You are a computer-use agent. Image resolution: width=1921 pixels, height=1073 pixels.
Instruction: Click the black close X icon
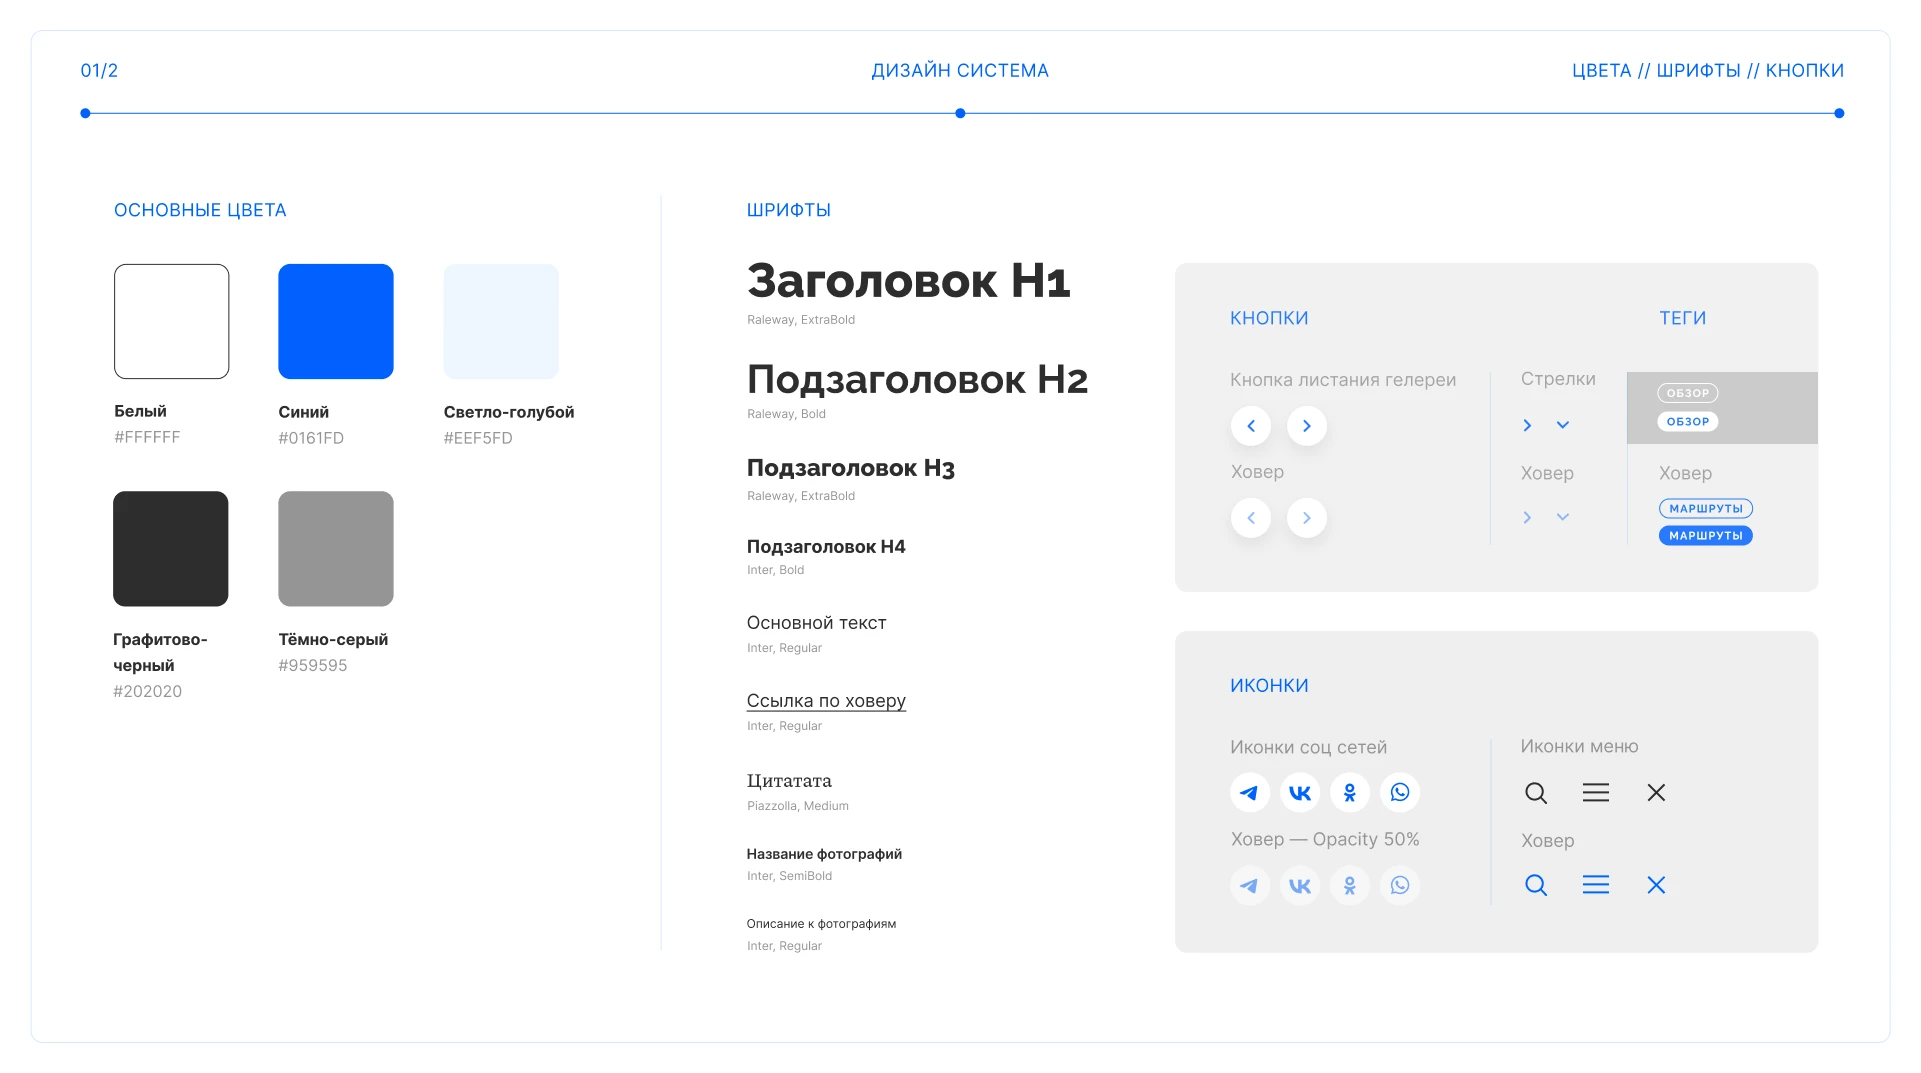click(x=1655, y=793)
